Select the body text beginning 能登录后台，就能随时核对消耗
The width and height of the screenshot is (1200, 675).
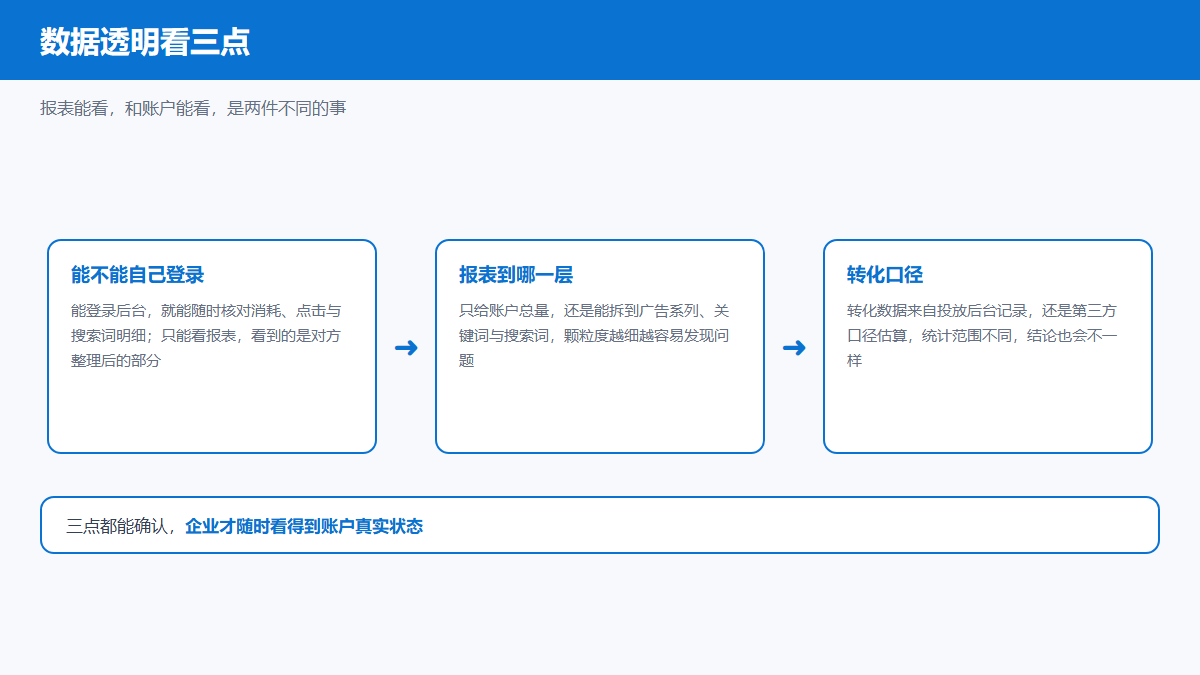click(207, 336)
